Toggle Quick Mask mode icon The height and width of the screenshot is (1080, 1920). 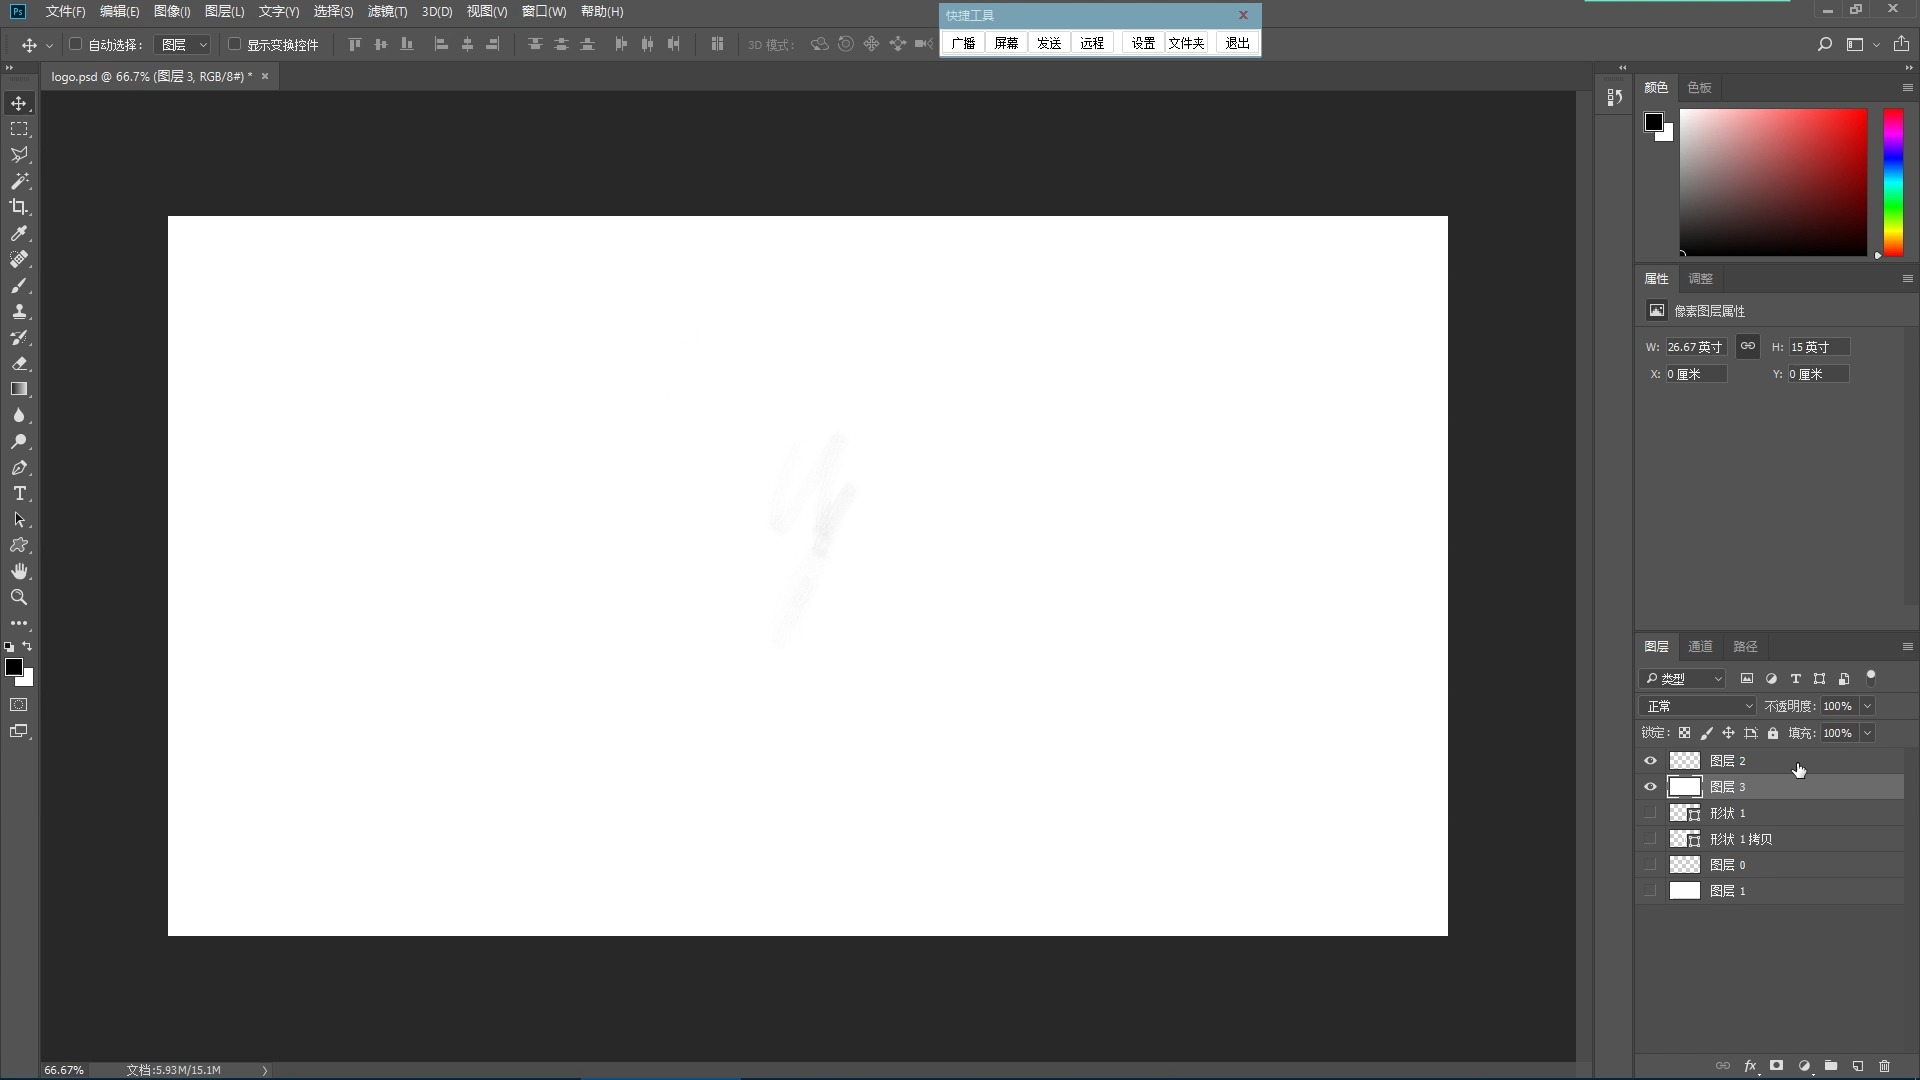19,705
